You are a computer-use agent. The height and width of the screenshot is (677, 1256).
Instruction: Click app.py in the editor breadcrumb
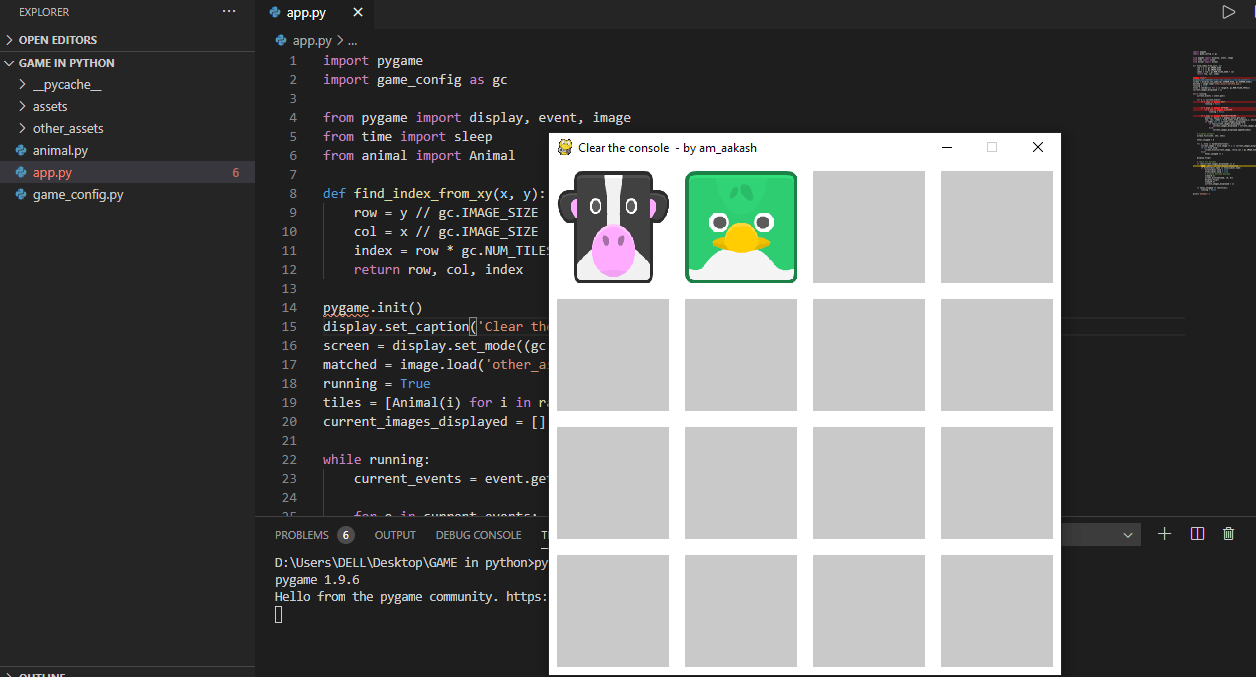[311, 41]
